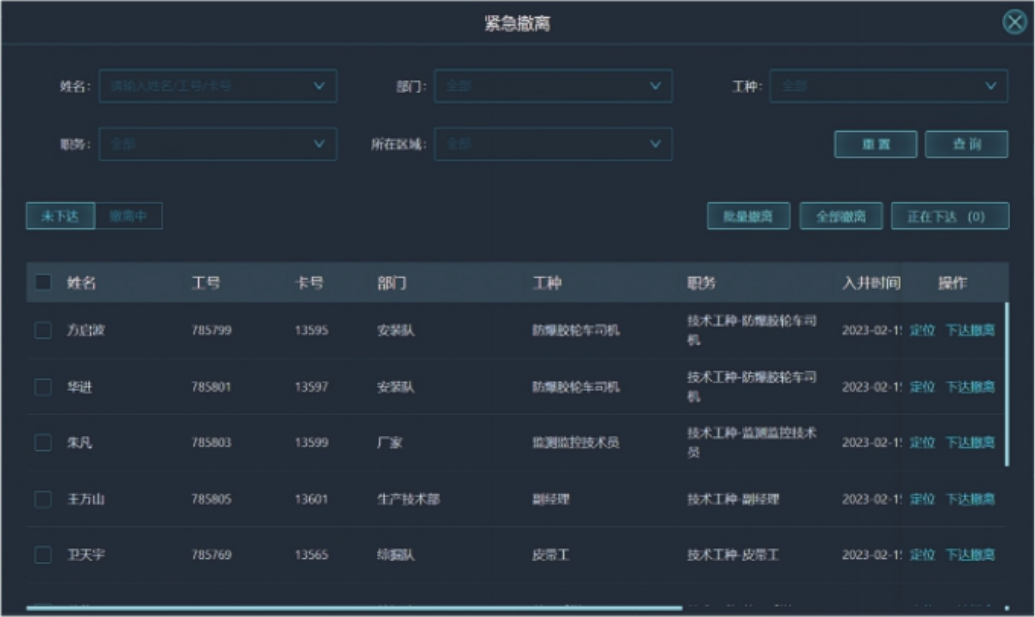
Task: Click the 工号 column header
Action: click(x=206, y=282)
